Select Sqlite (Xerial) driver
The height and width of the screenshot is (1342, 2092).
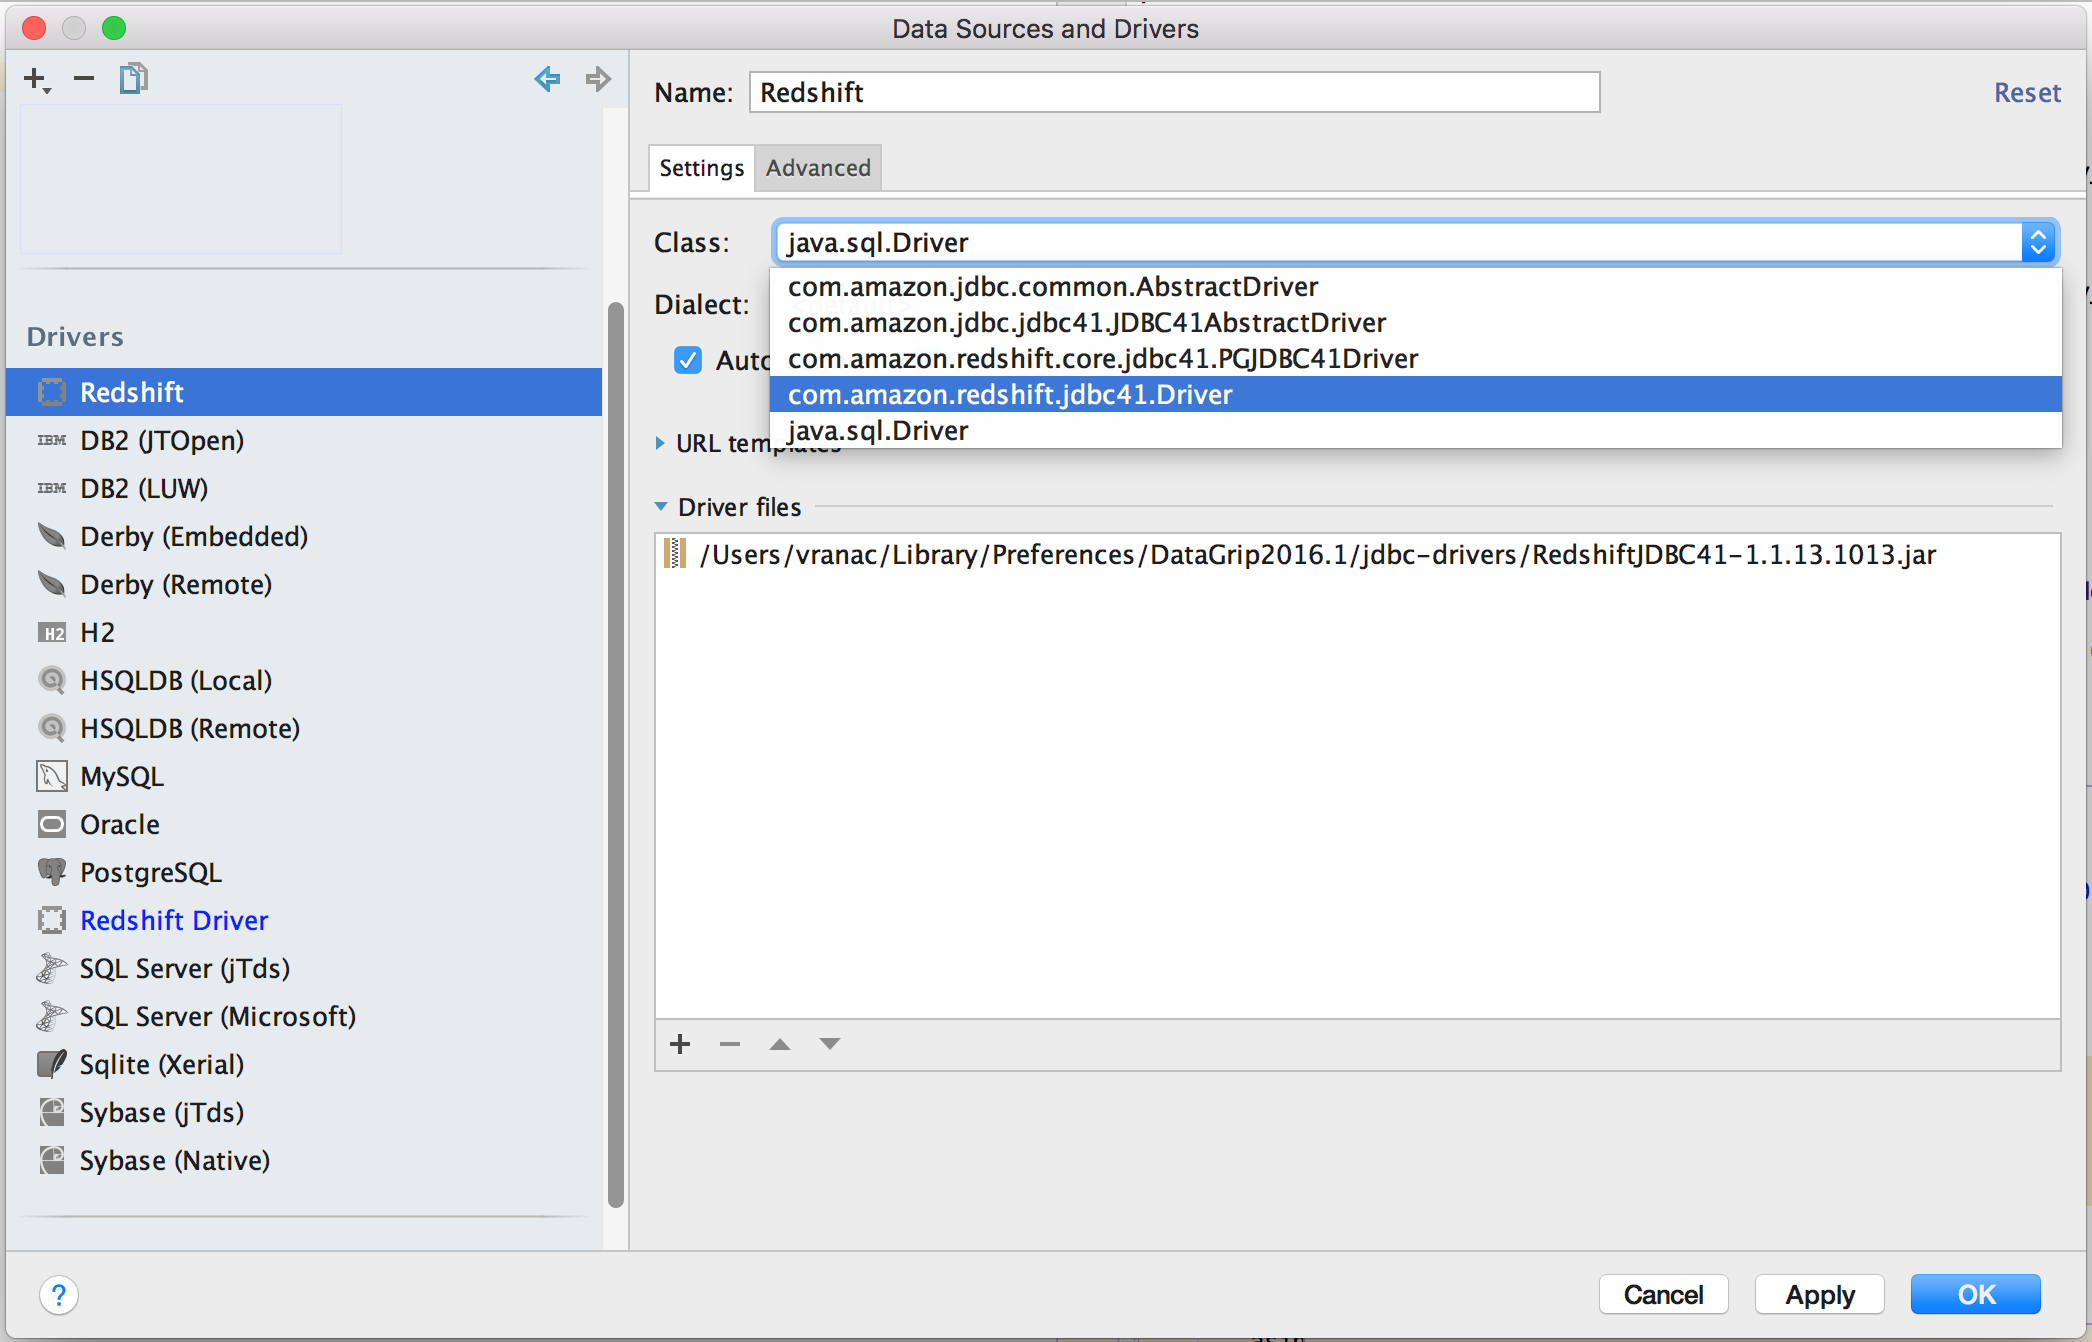tap(304, 1064)
